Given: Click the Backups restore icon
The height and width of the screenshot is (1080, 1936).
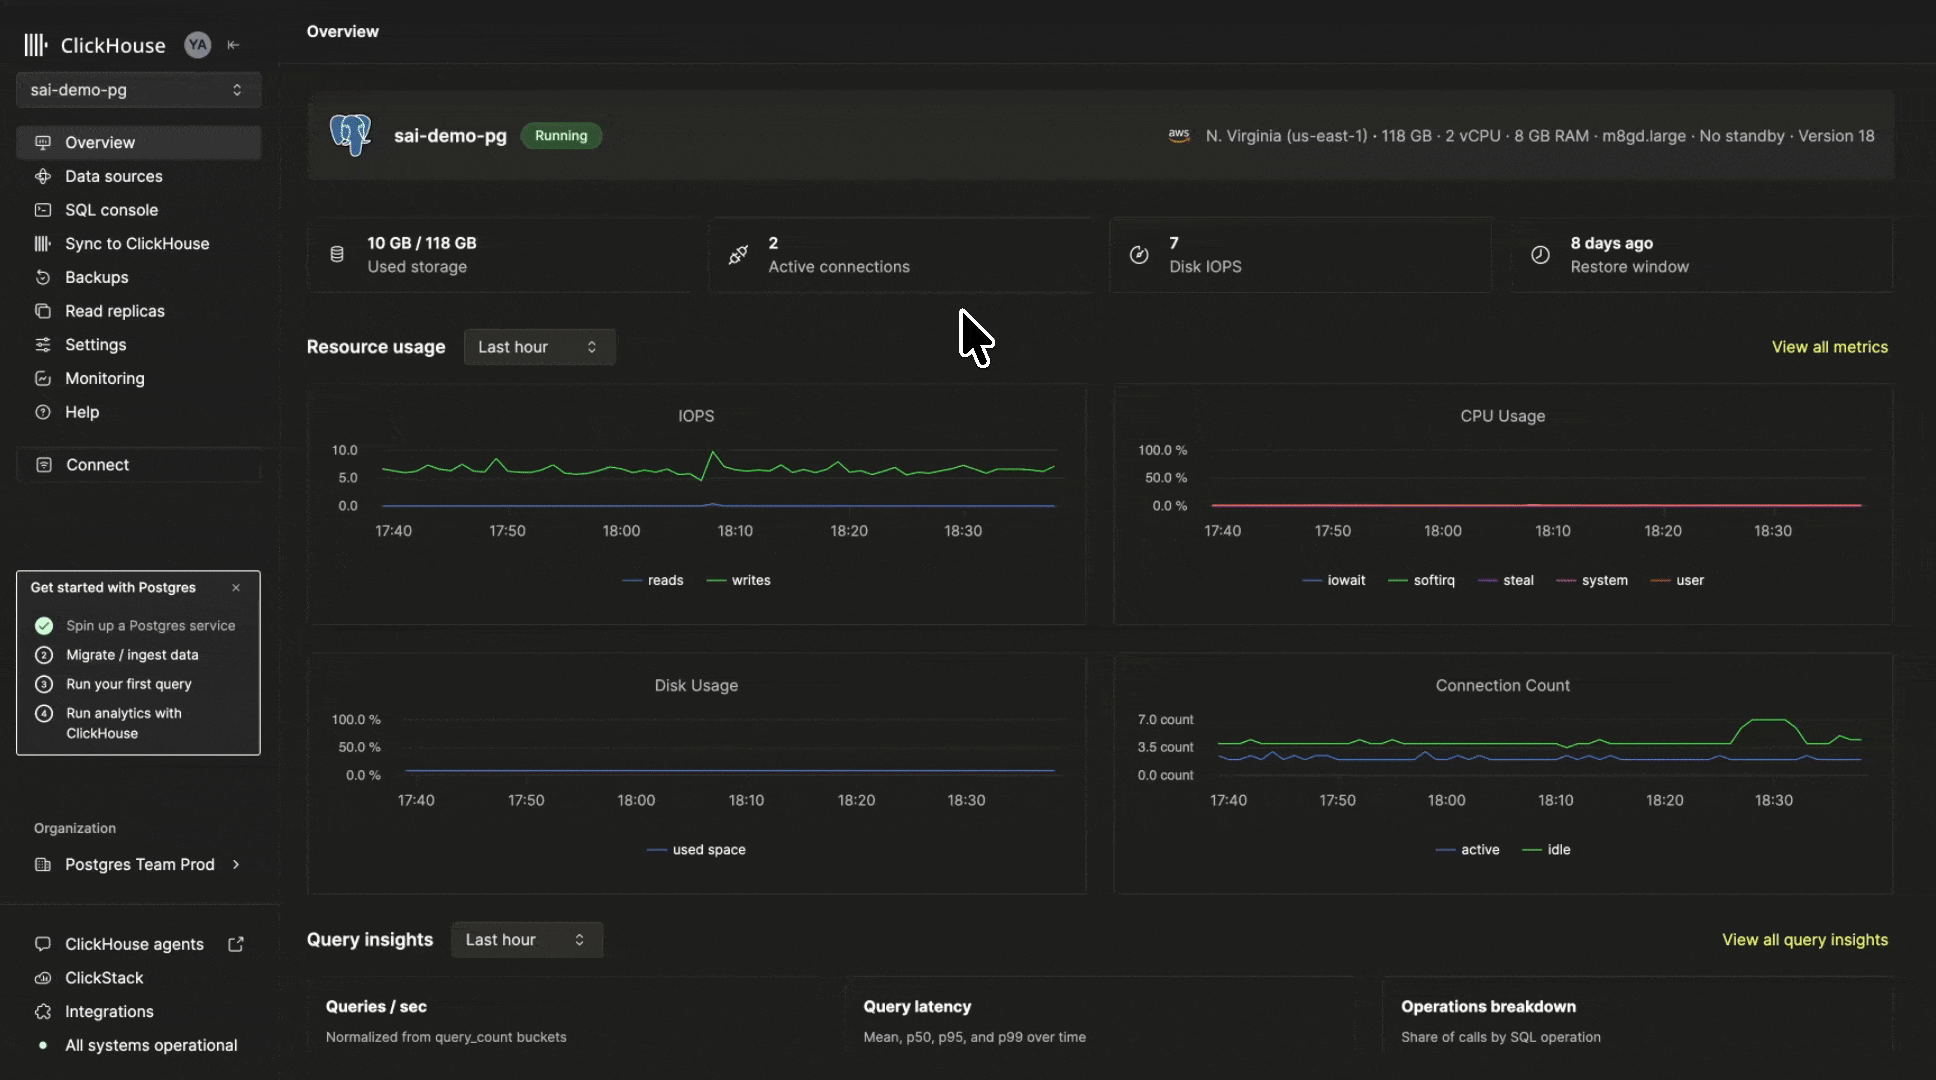Looking at the screenshot, I should pyautogui.click(x=43, y=277).
